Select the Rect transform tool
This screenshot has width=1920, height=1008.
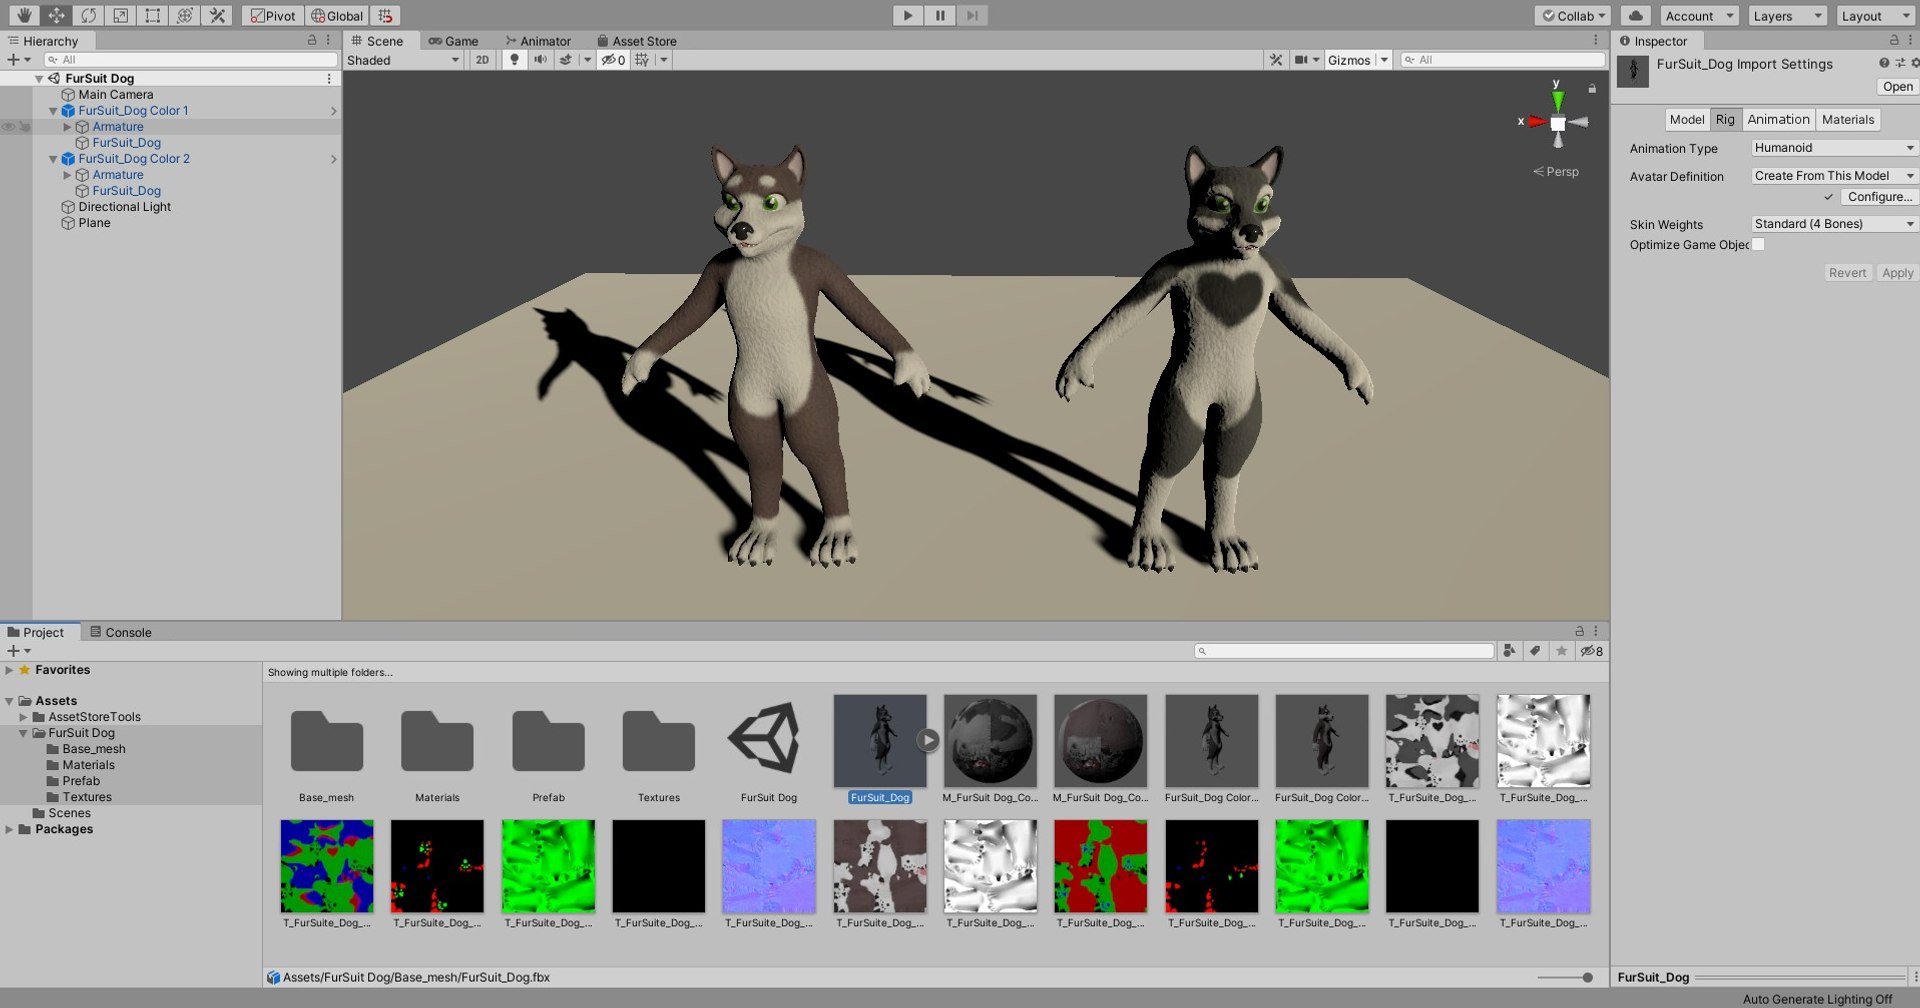point(152,15)
